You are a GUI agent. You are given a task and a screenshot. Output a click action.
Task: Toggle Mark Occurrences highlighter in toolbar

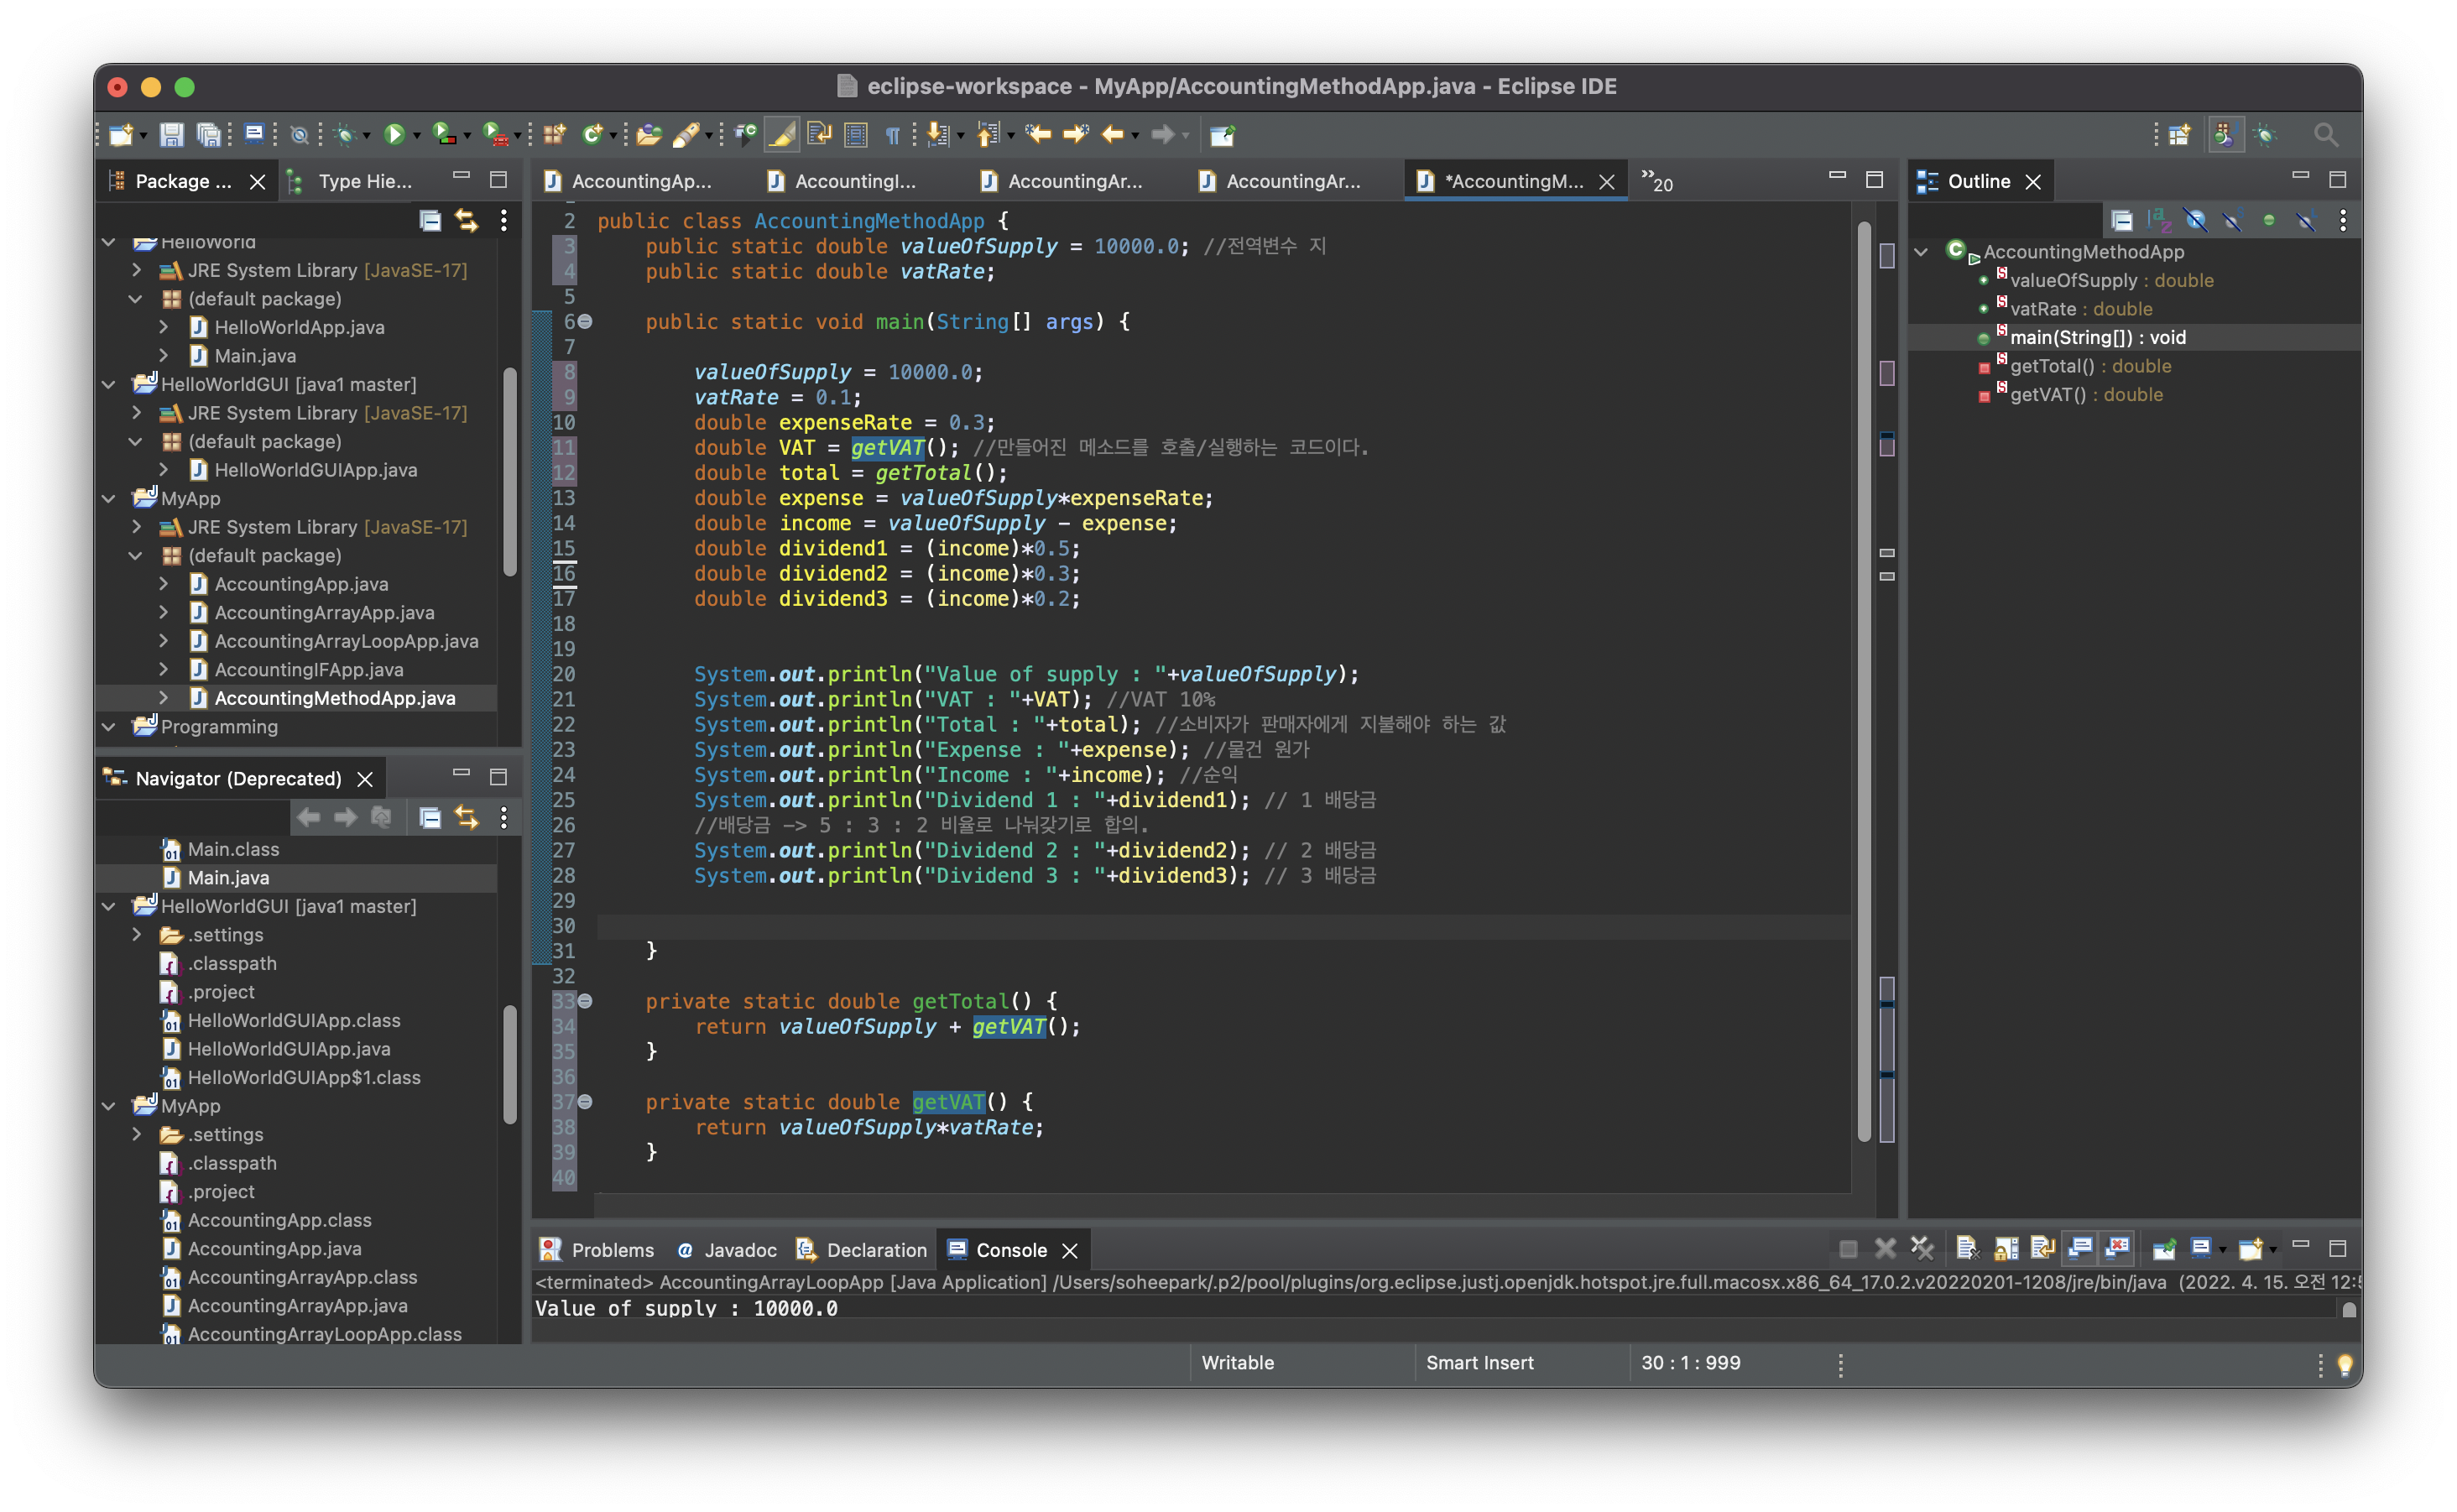tap(781, 134)
